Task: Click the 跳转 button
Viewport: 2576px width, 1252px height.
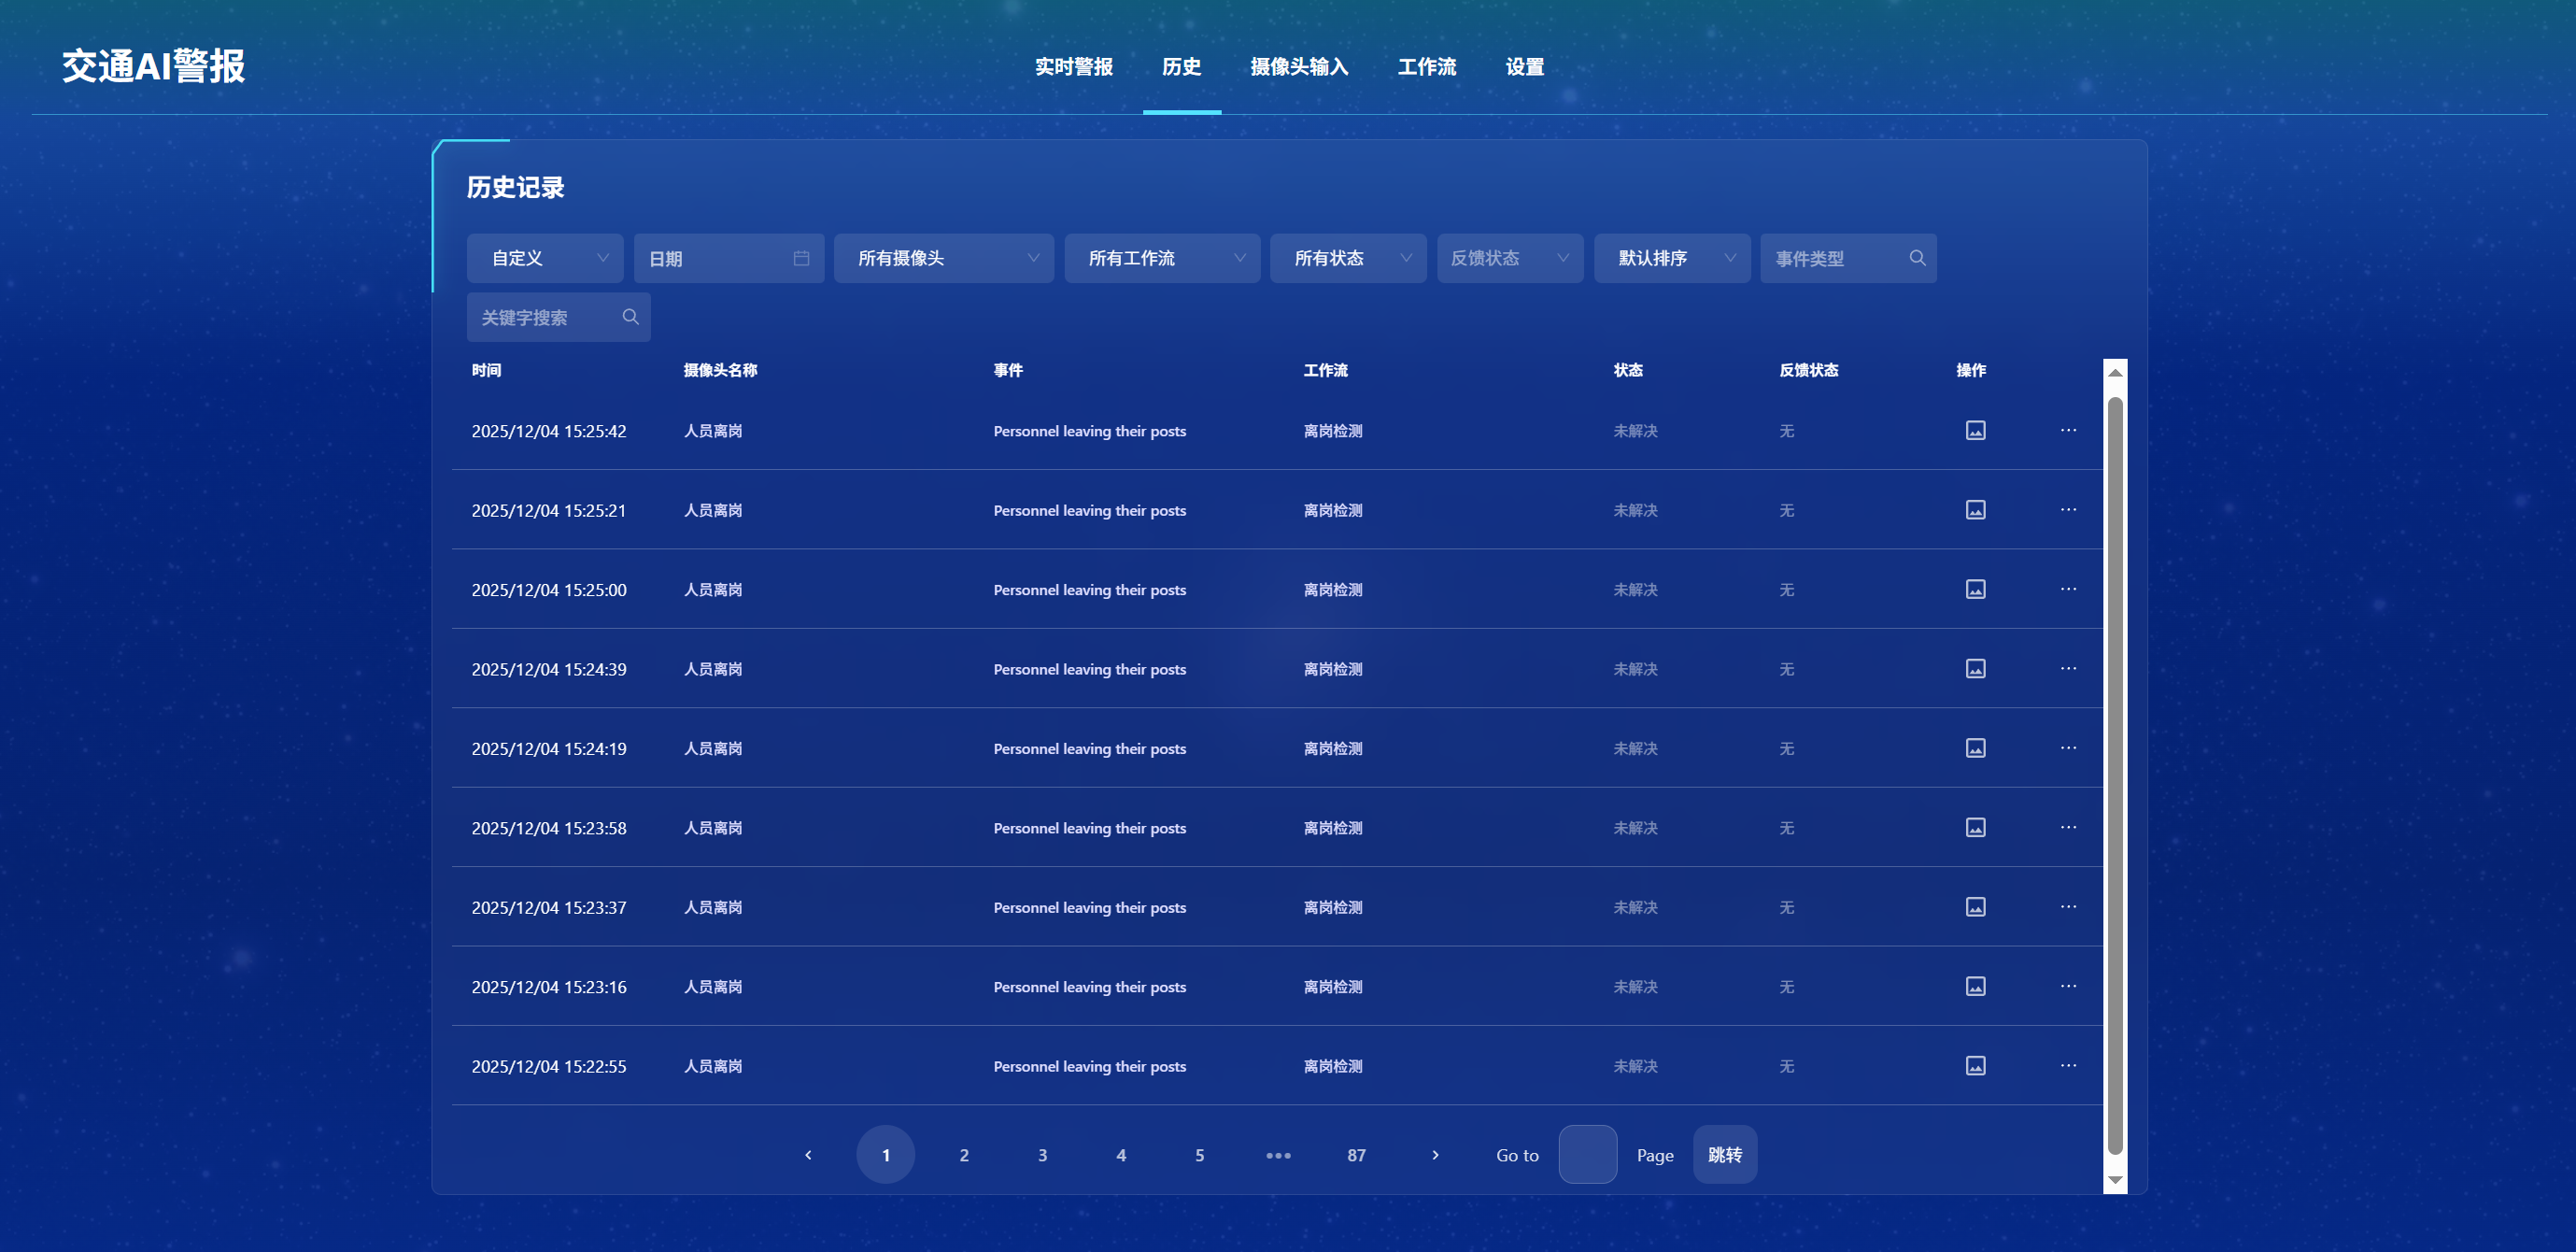Action: point(1724,1155)
